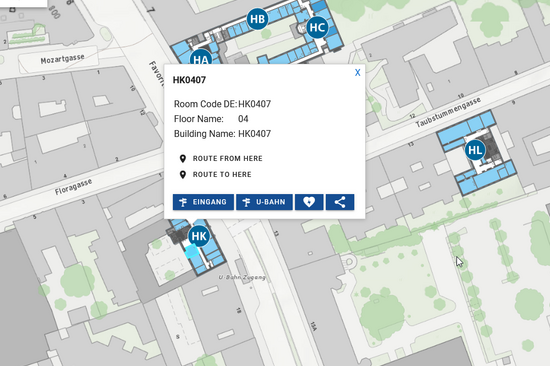This screenshot has width=550, height=366.
Task: Click the Mozartgasse street label
Action: 62,59
